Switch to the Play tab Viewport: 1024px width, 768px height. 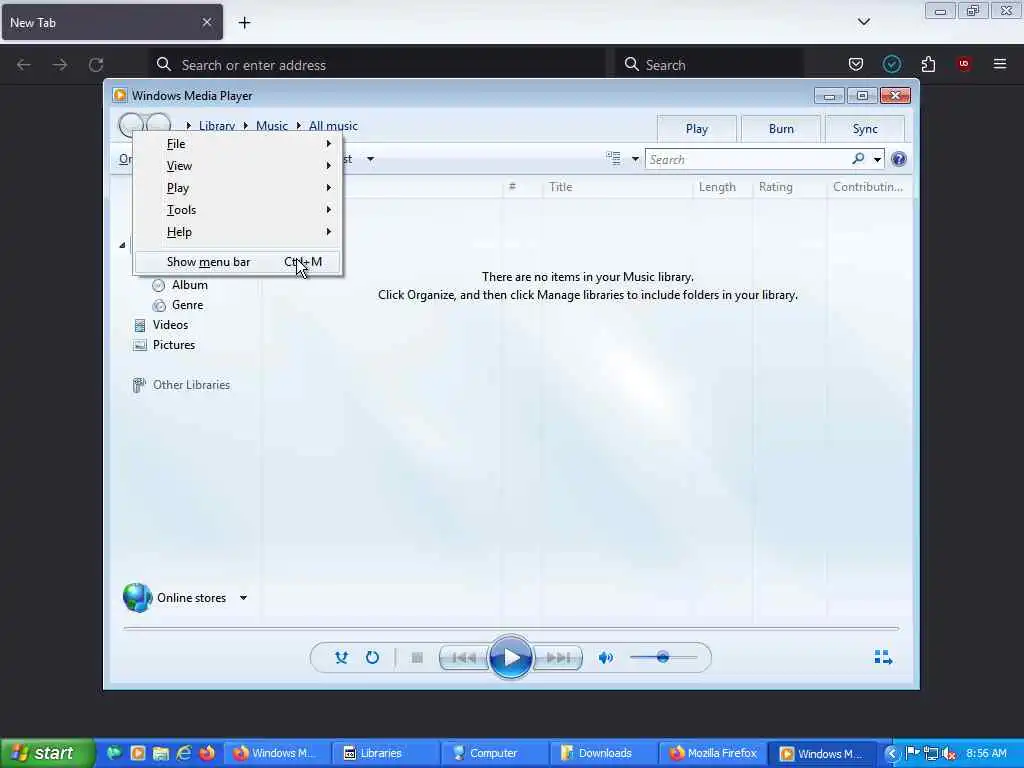click(697, 129)
